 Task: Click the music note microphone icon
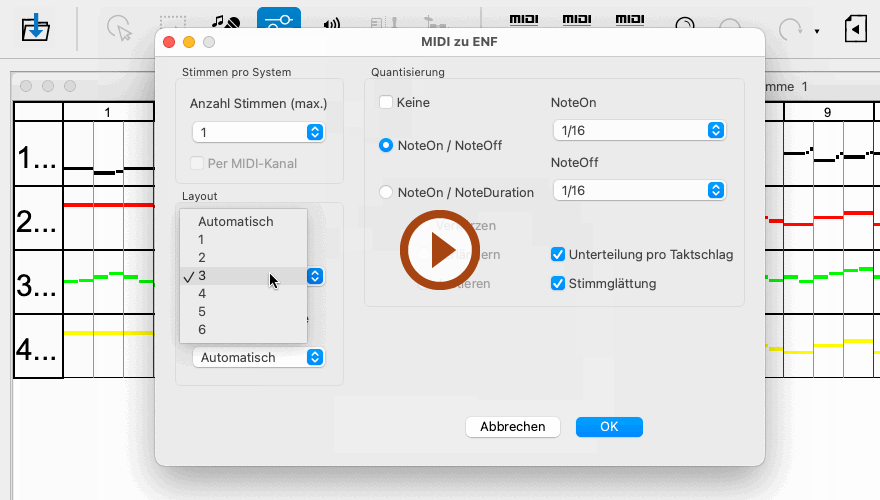point(226,24)
